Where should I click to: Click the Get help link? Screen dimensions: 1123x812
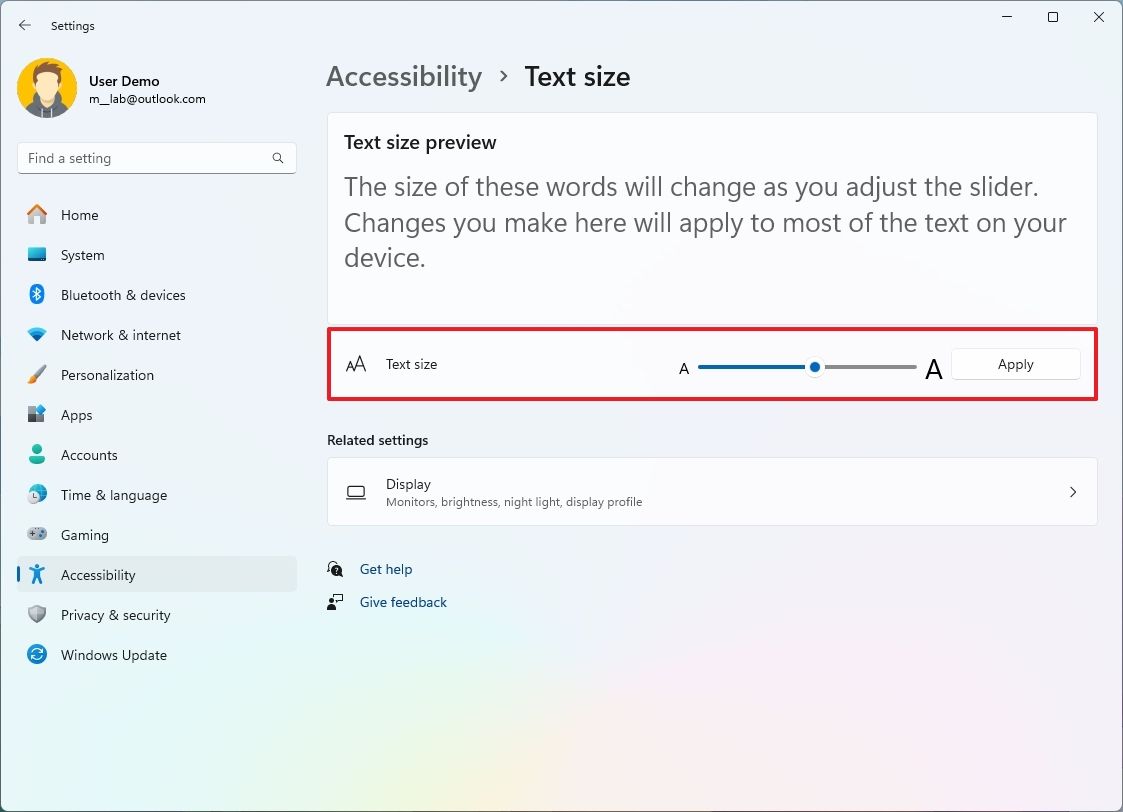[x=386, y=568]
